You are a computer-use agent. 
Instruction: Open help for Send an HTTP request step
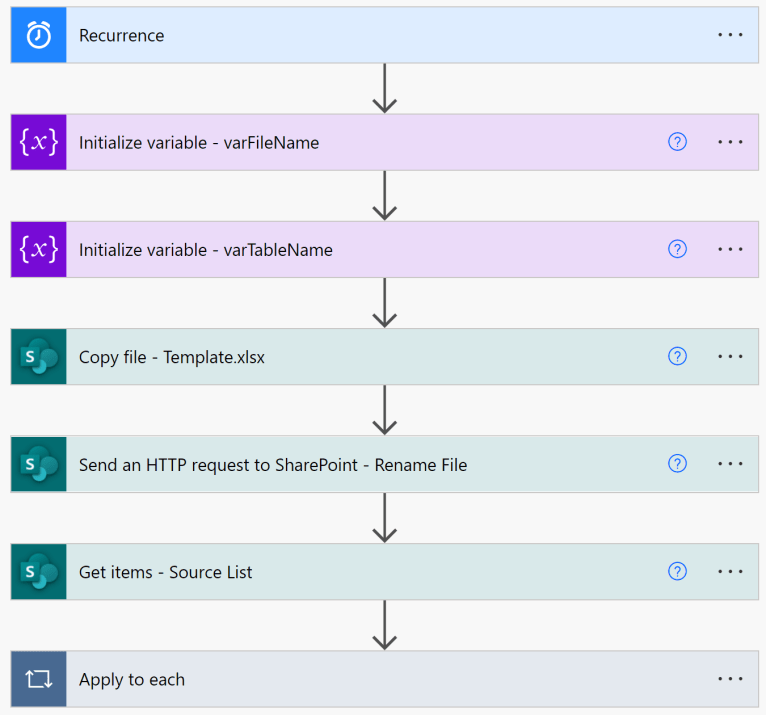[677, 464]
